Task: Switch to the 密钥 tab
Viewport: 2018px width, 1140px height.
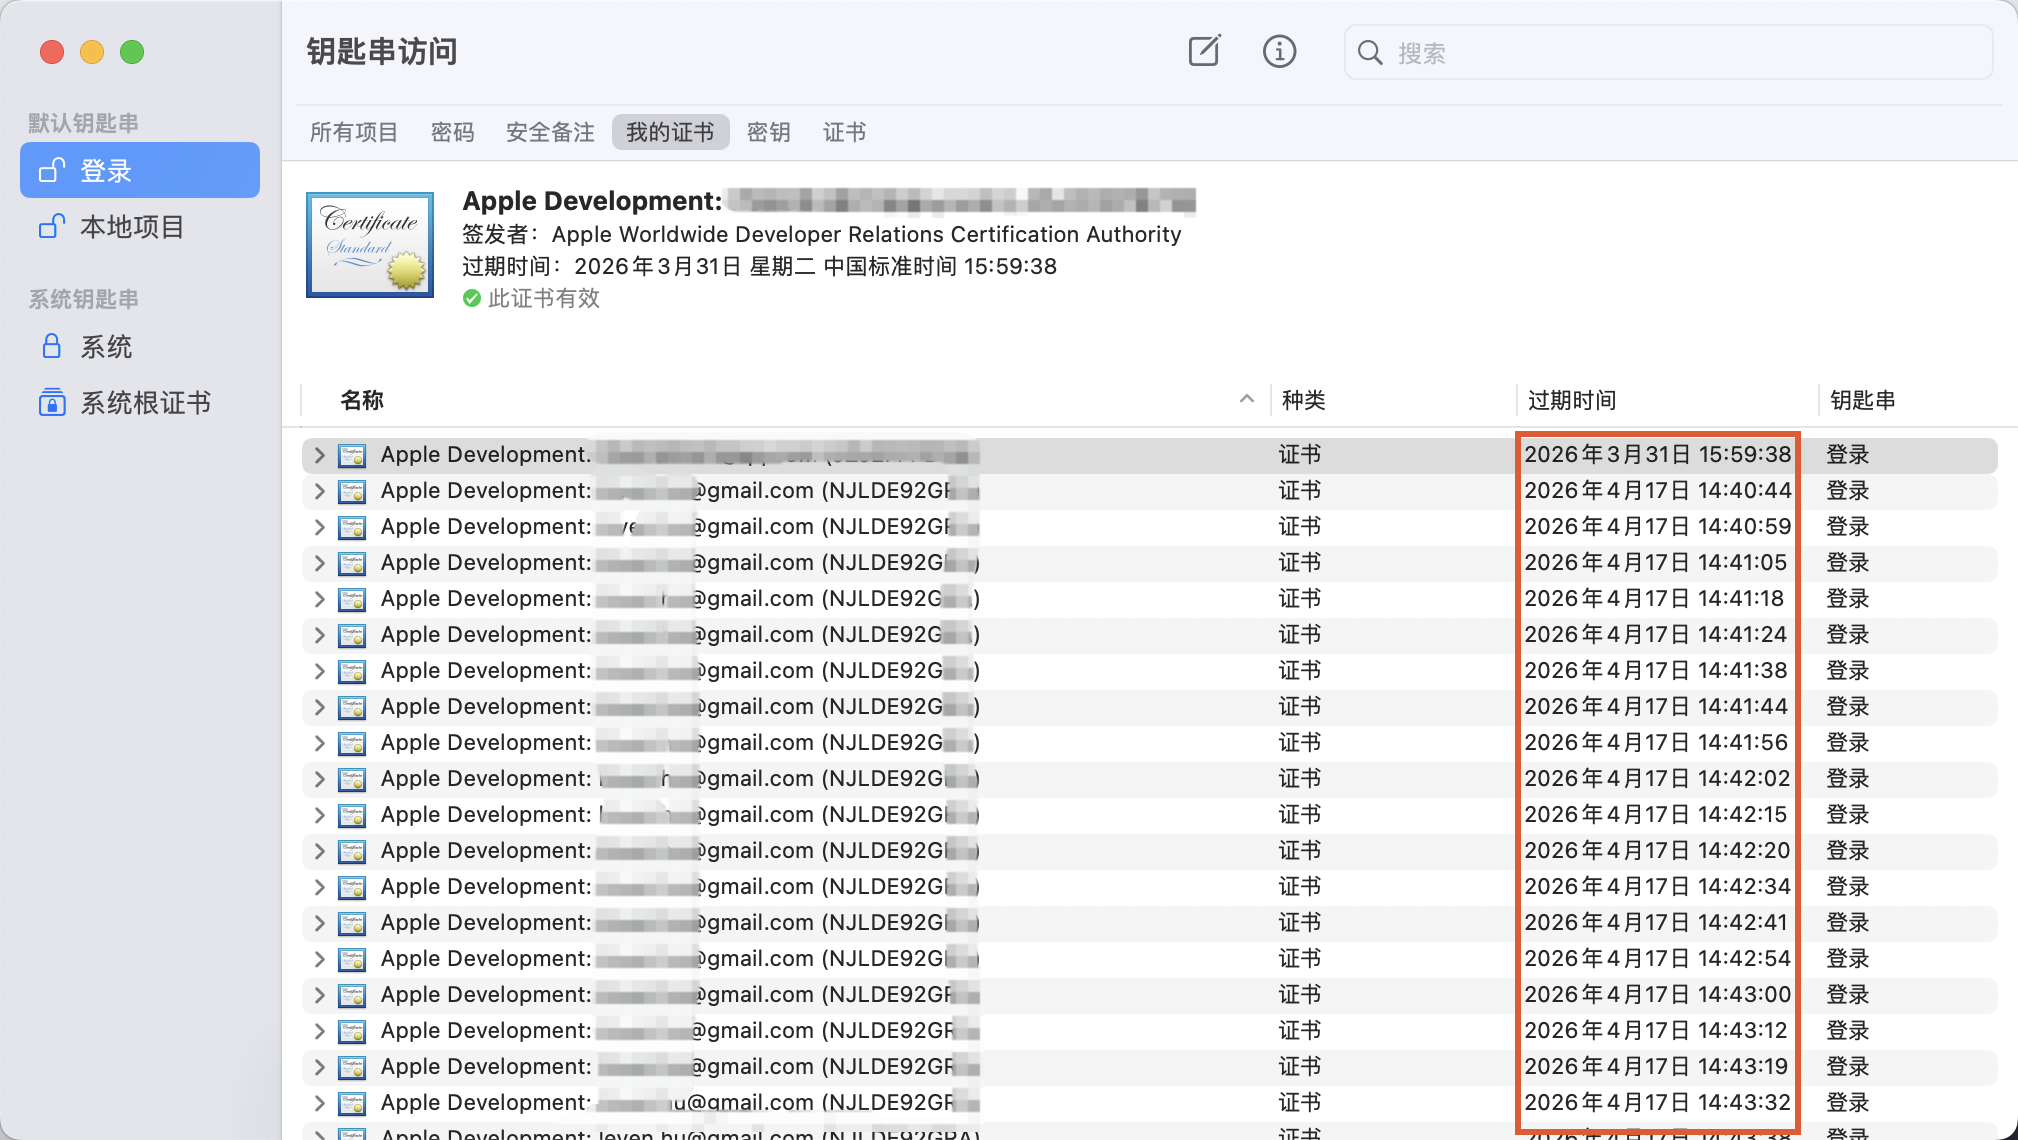Action: tap(768, 132)
